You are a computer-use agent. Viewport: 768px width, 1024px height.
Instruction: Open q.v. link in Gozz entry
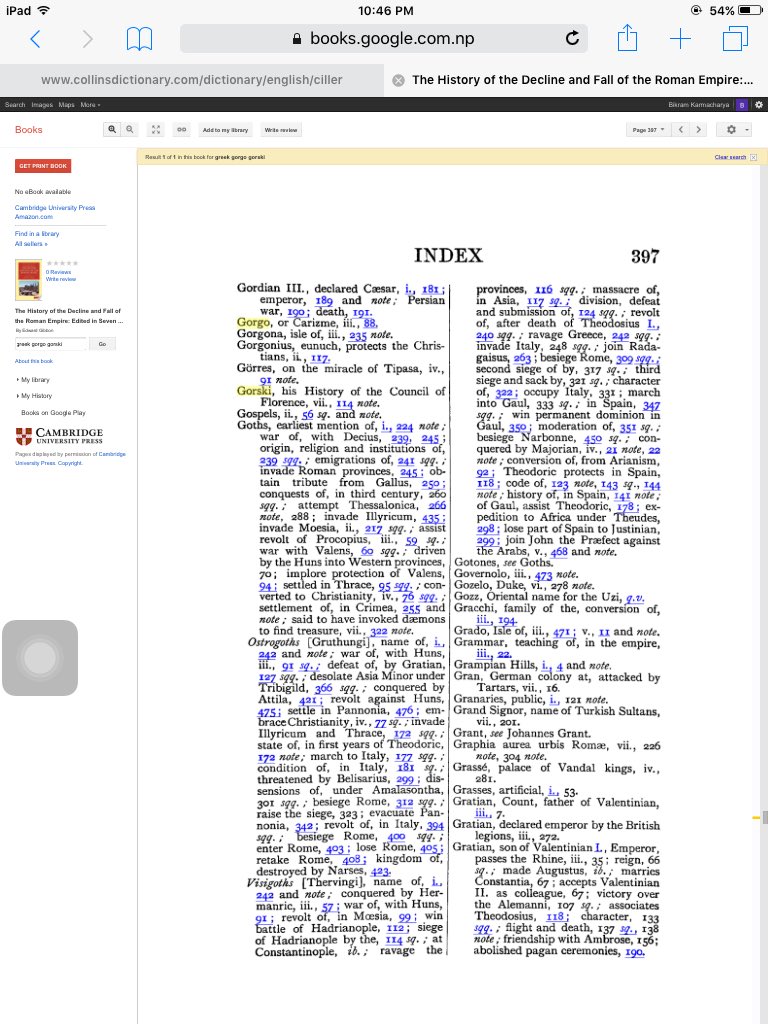click(x=635, y=598)
